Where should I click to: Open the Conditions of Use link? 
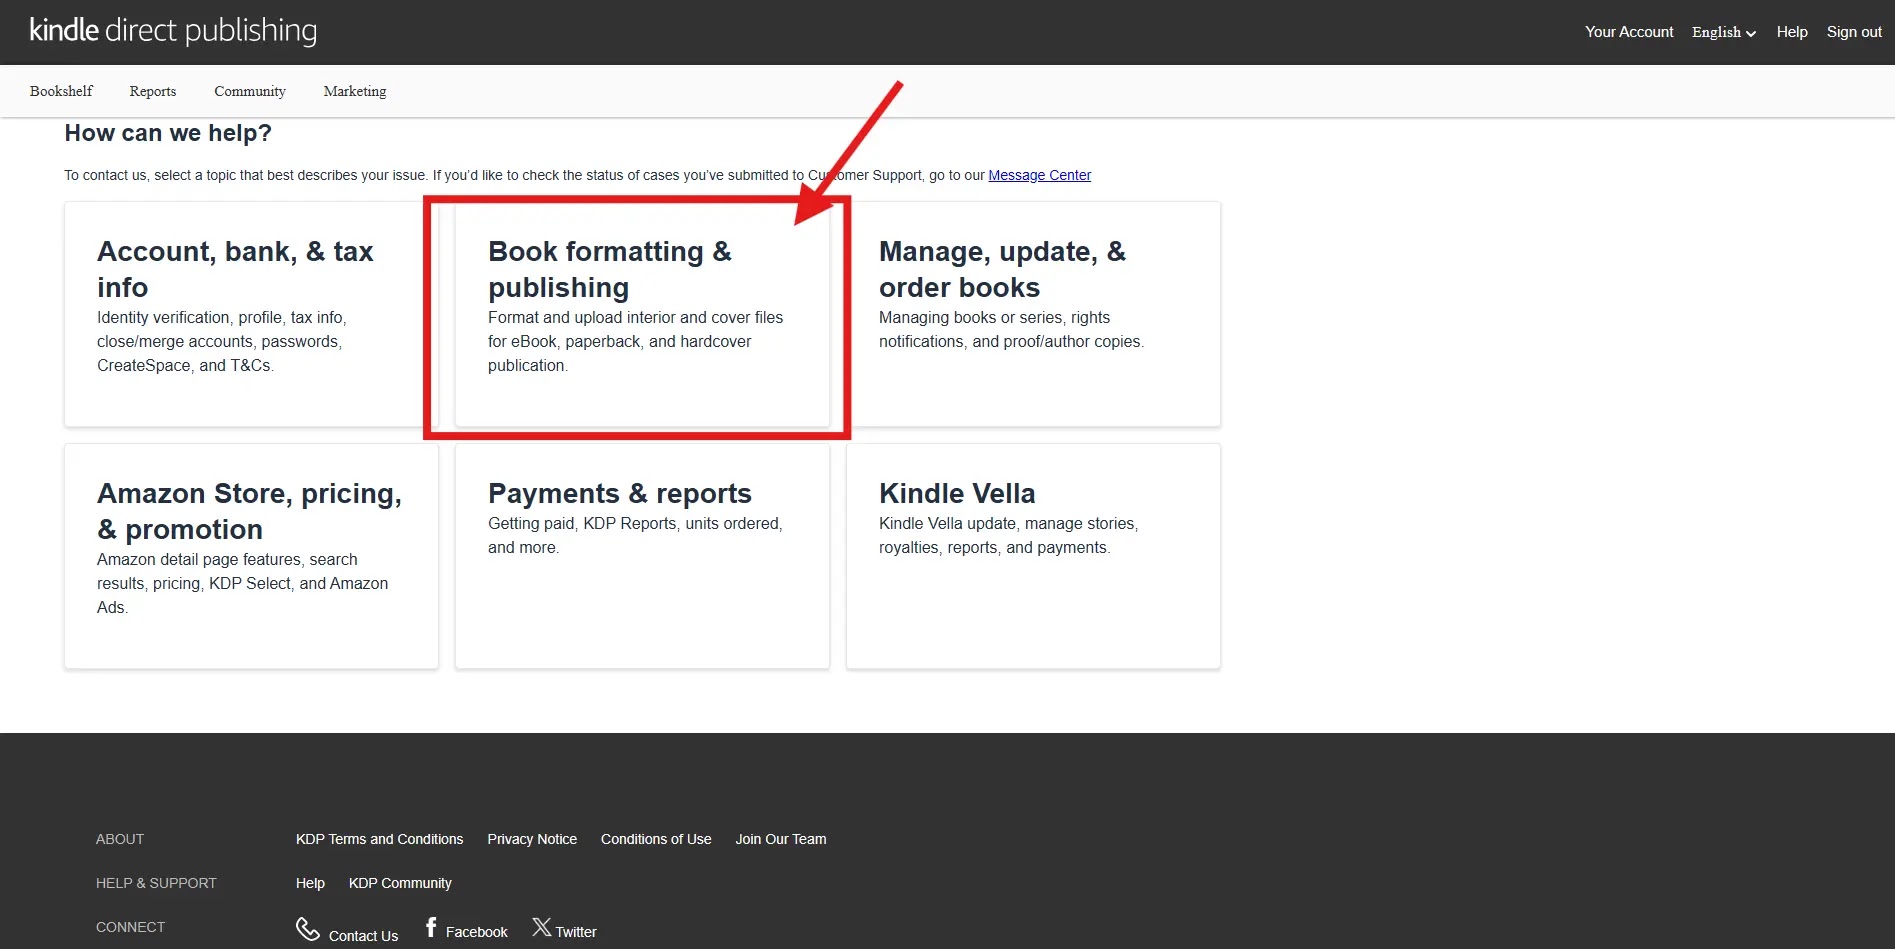click(656, 839)
